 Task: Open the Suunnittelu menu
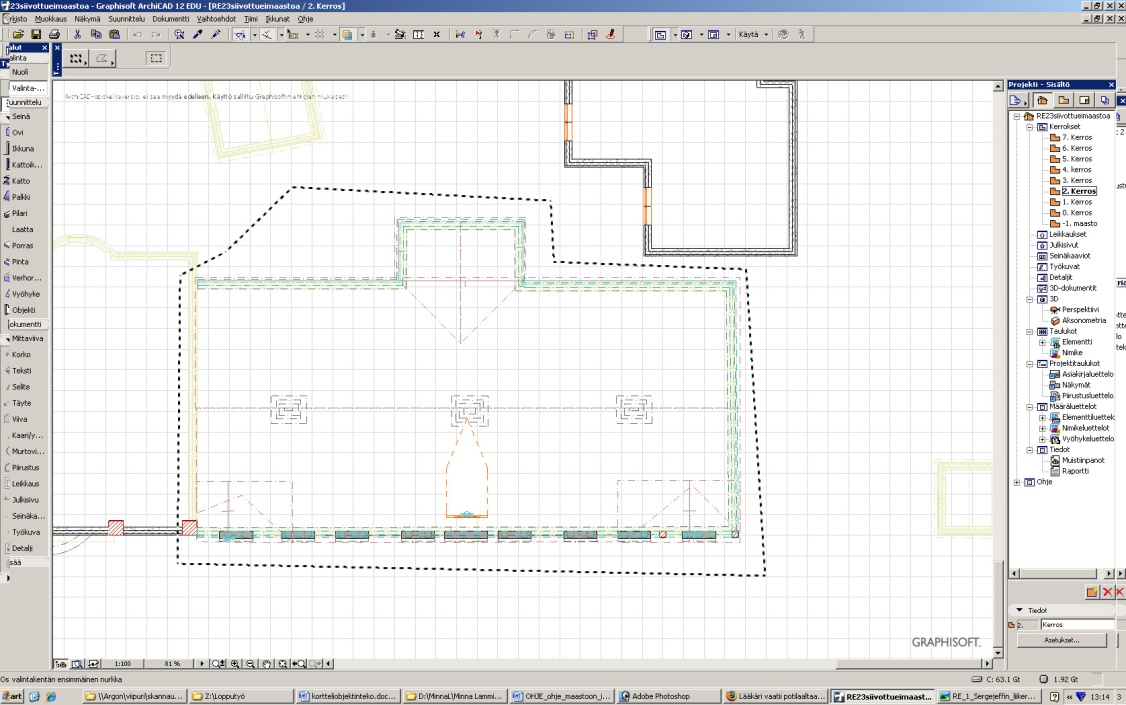click(x=126, y=19)
